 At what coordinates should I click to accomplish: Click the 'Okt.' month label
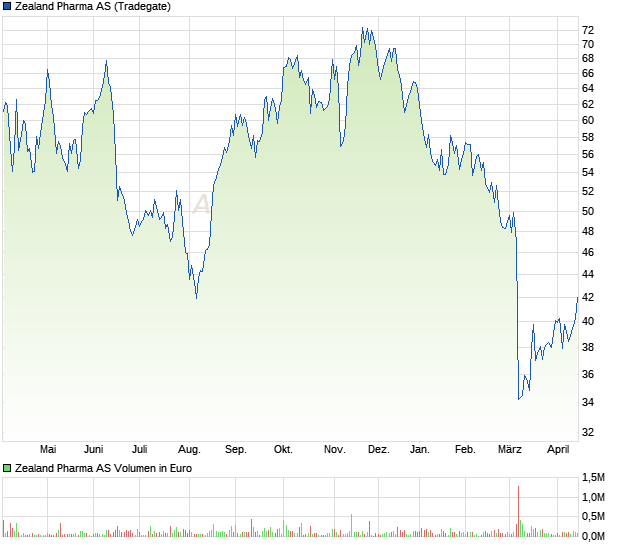click(283, 449)
